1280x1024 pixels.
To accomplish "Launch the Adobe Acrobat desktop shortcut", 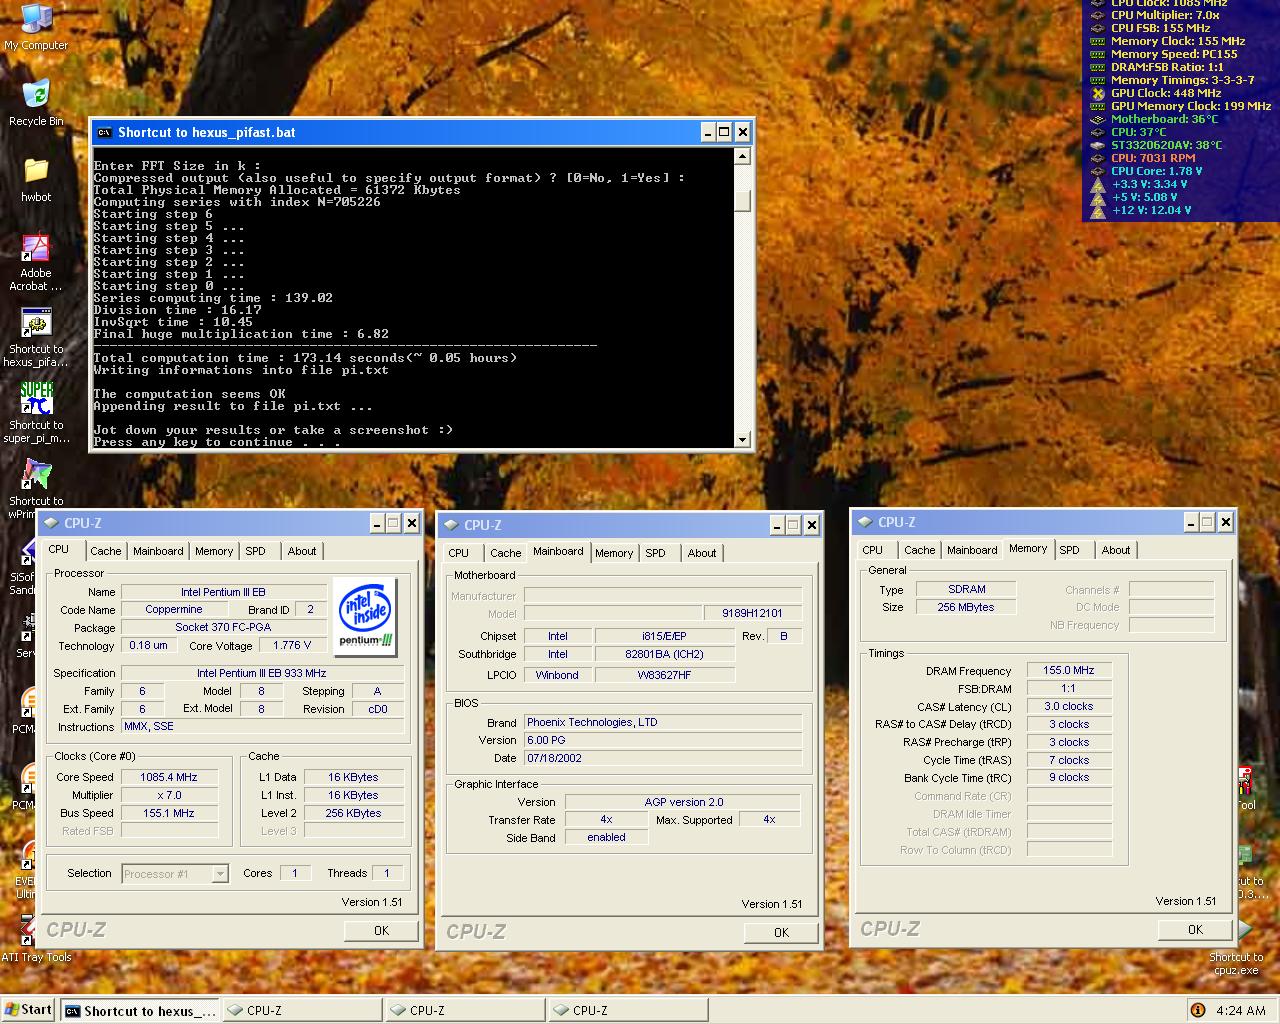I will (x=36, y=262).
